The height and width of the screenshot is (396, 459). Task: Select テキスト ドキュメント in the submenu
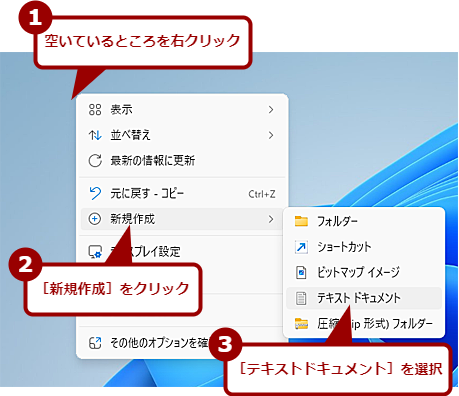click(364, 298)
